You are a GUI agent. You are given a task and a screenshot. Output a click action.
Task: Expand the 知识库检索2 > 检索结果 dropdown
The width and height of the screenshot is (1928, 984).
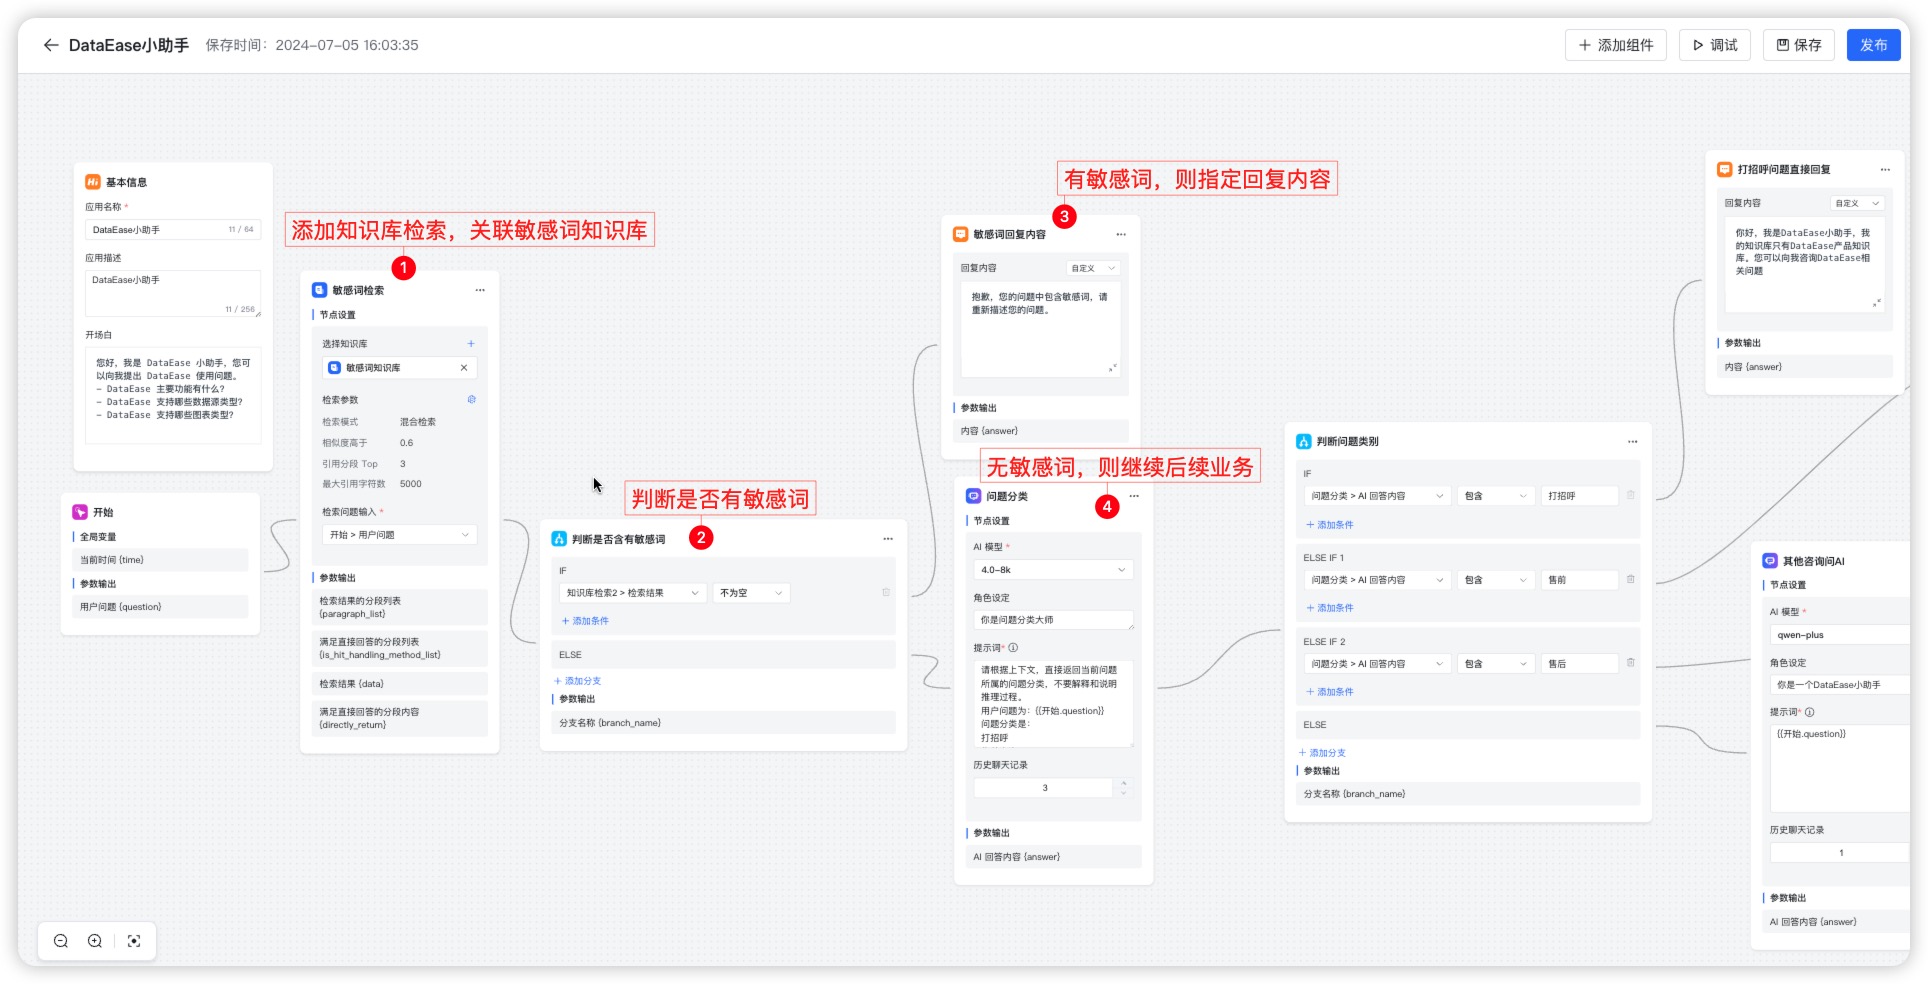pos(633,593)
